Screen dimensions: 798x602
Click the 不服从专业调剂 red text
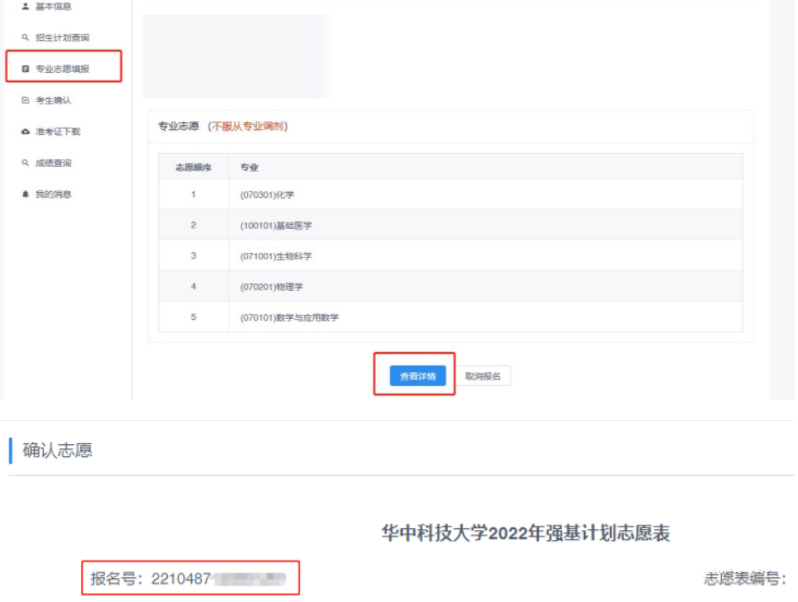[247, 126]
